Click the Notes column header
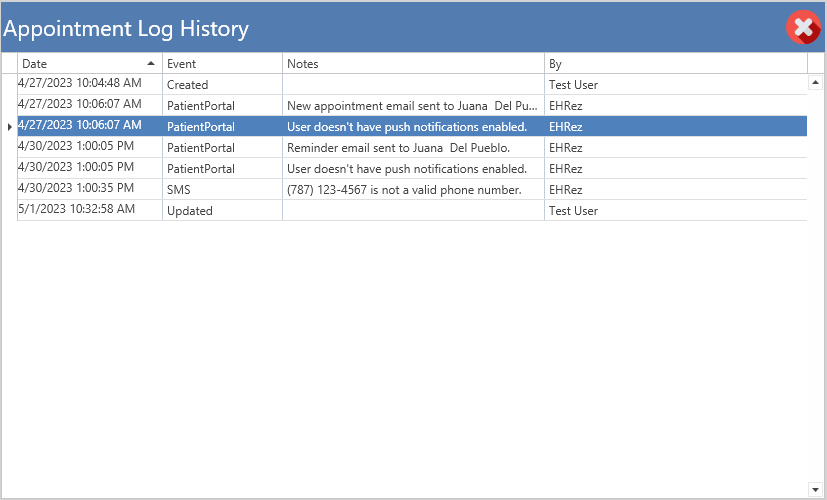Screen dimensions: 827x500 click(413, 64)
